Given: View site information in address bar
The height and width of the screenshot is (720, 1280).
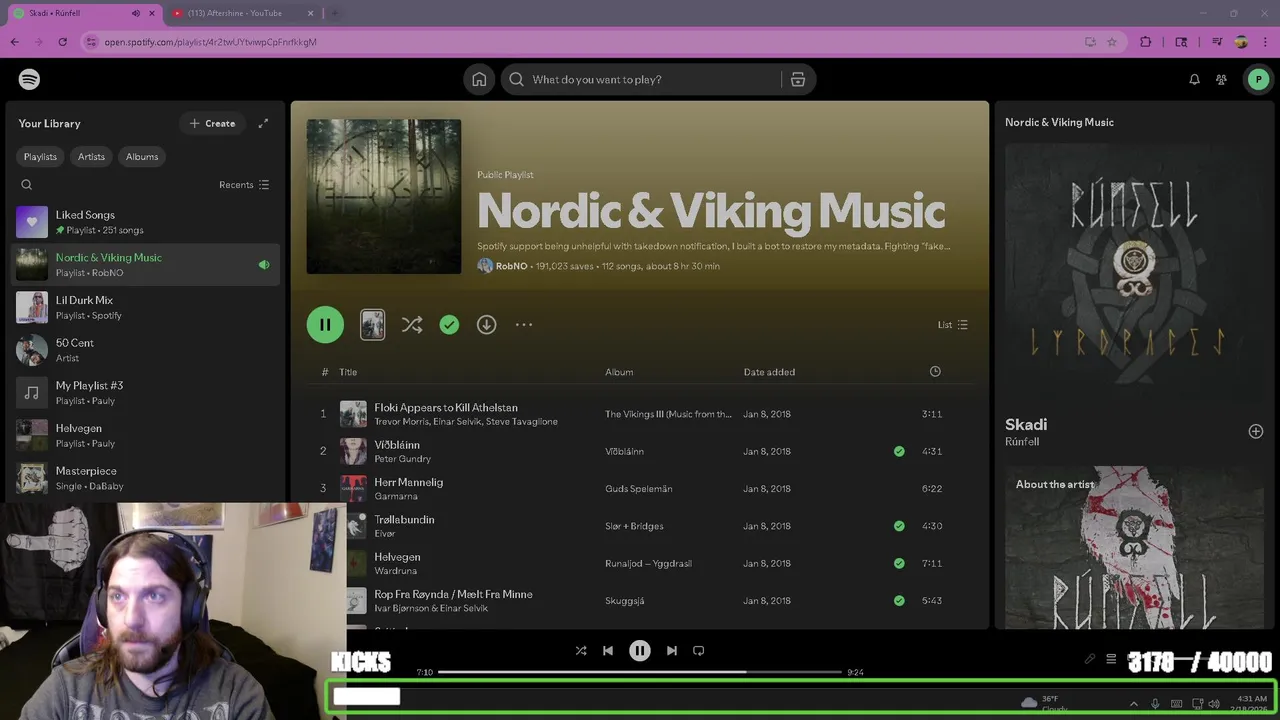Looking at the screenshot, I should 91,42.
